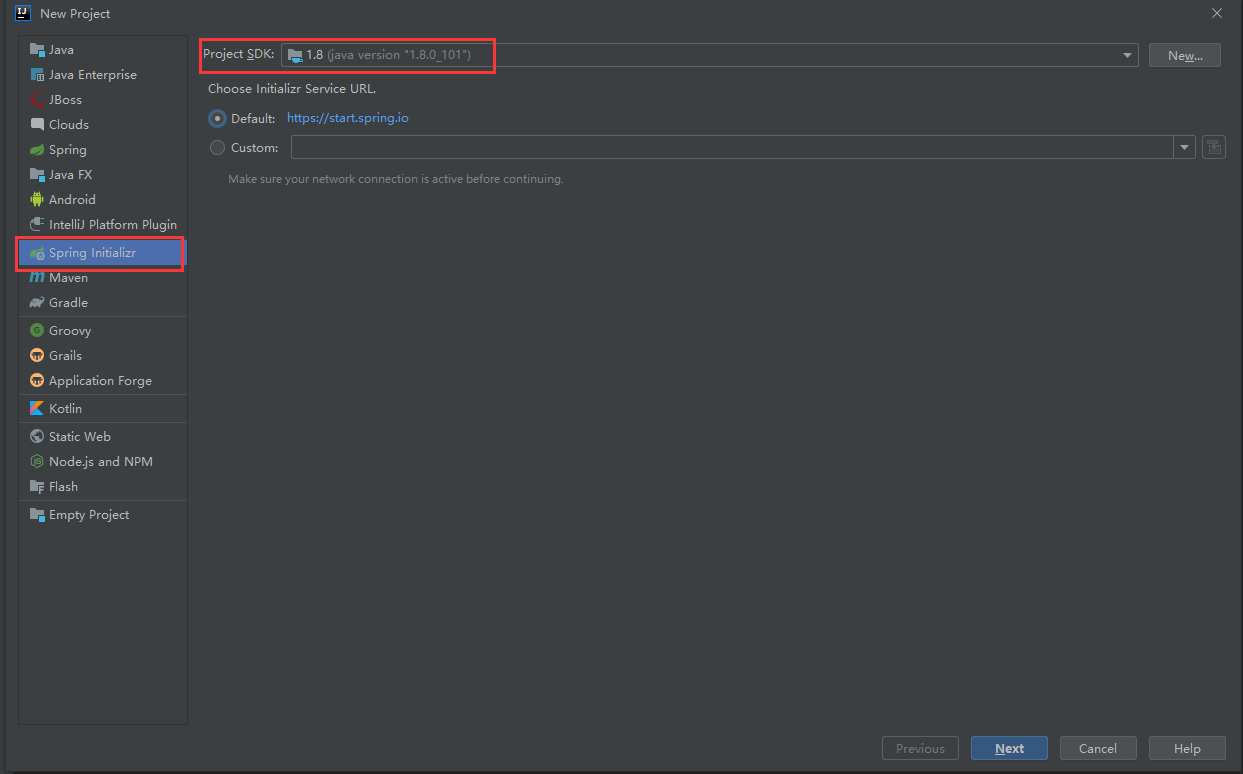
Task: Select the Maven icon
Action: (37, 278)
